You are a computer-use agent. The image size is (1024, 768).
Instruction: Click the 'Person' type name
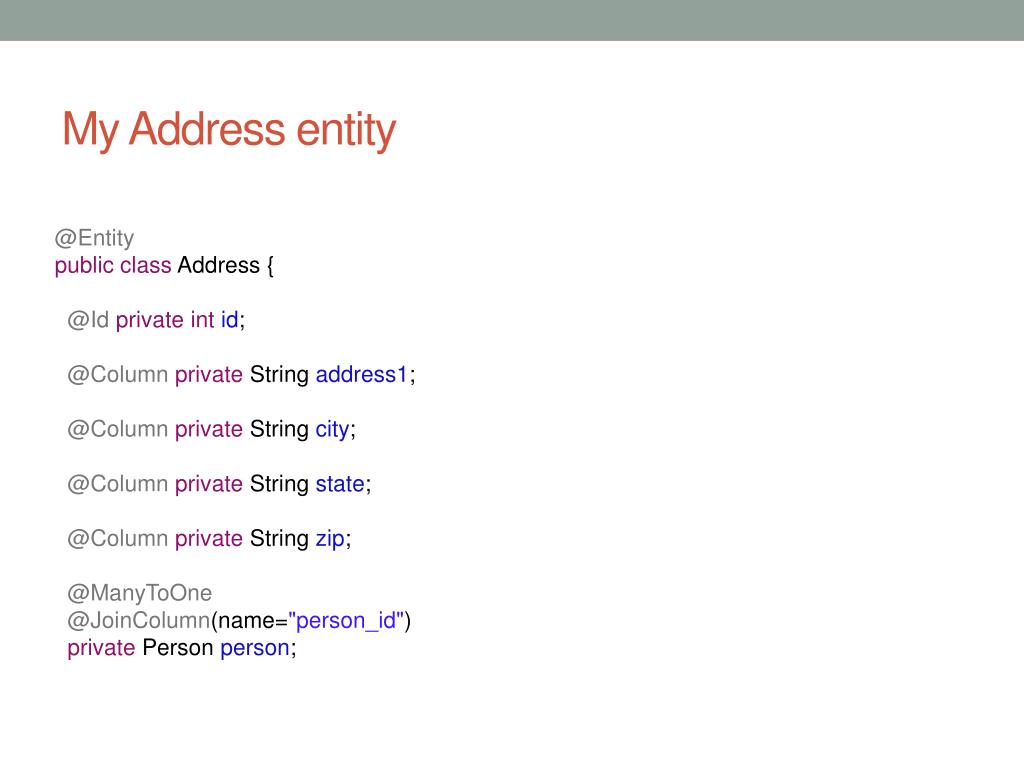(x=178, y=648)
